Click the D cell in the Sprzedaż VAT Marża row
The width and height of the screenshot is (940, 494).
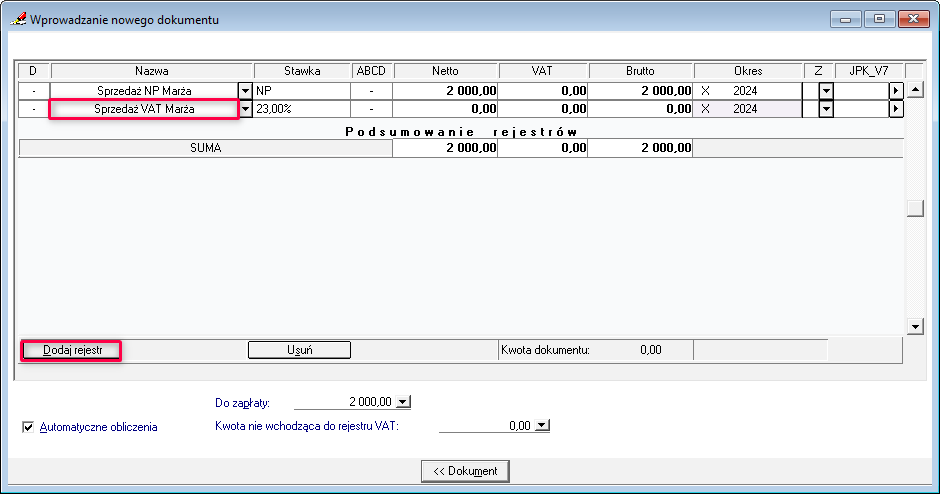(34, 109)
